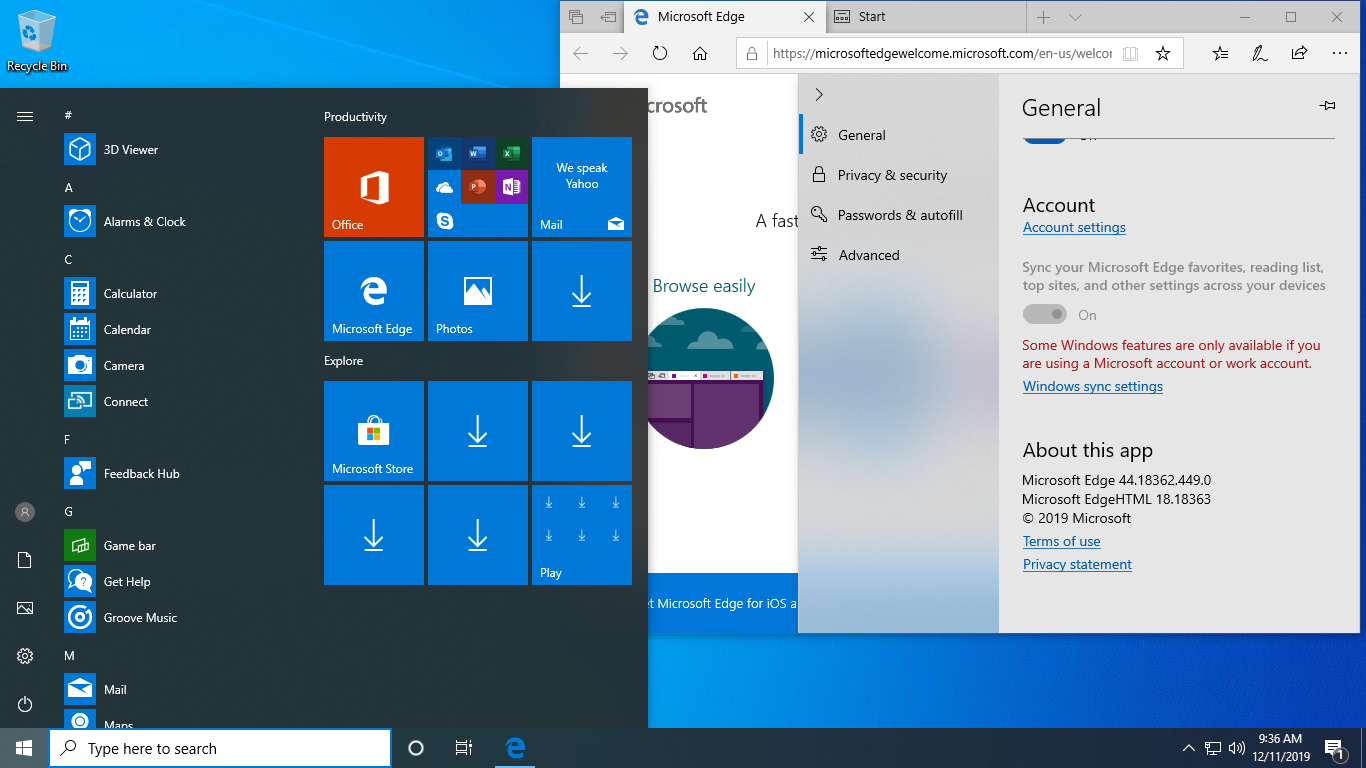The width and height of the screenshot is (1366, 768).
Task: Select the Microsoft Edge tab
Action: [725, 17]
